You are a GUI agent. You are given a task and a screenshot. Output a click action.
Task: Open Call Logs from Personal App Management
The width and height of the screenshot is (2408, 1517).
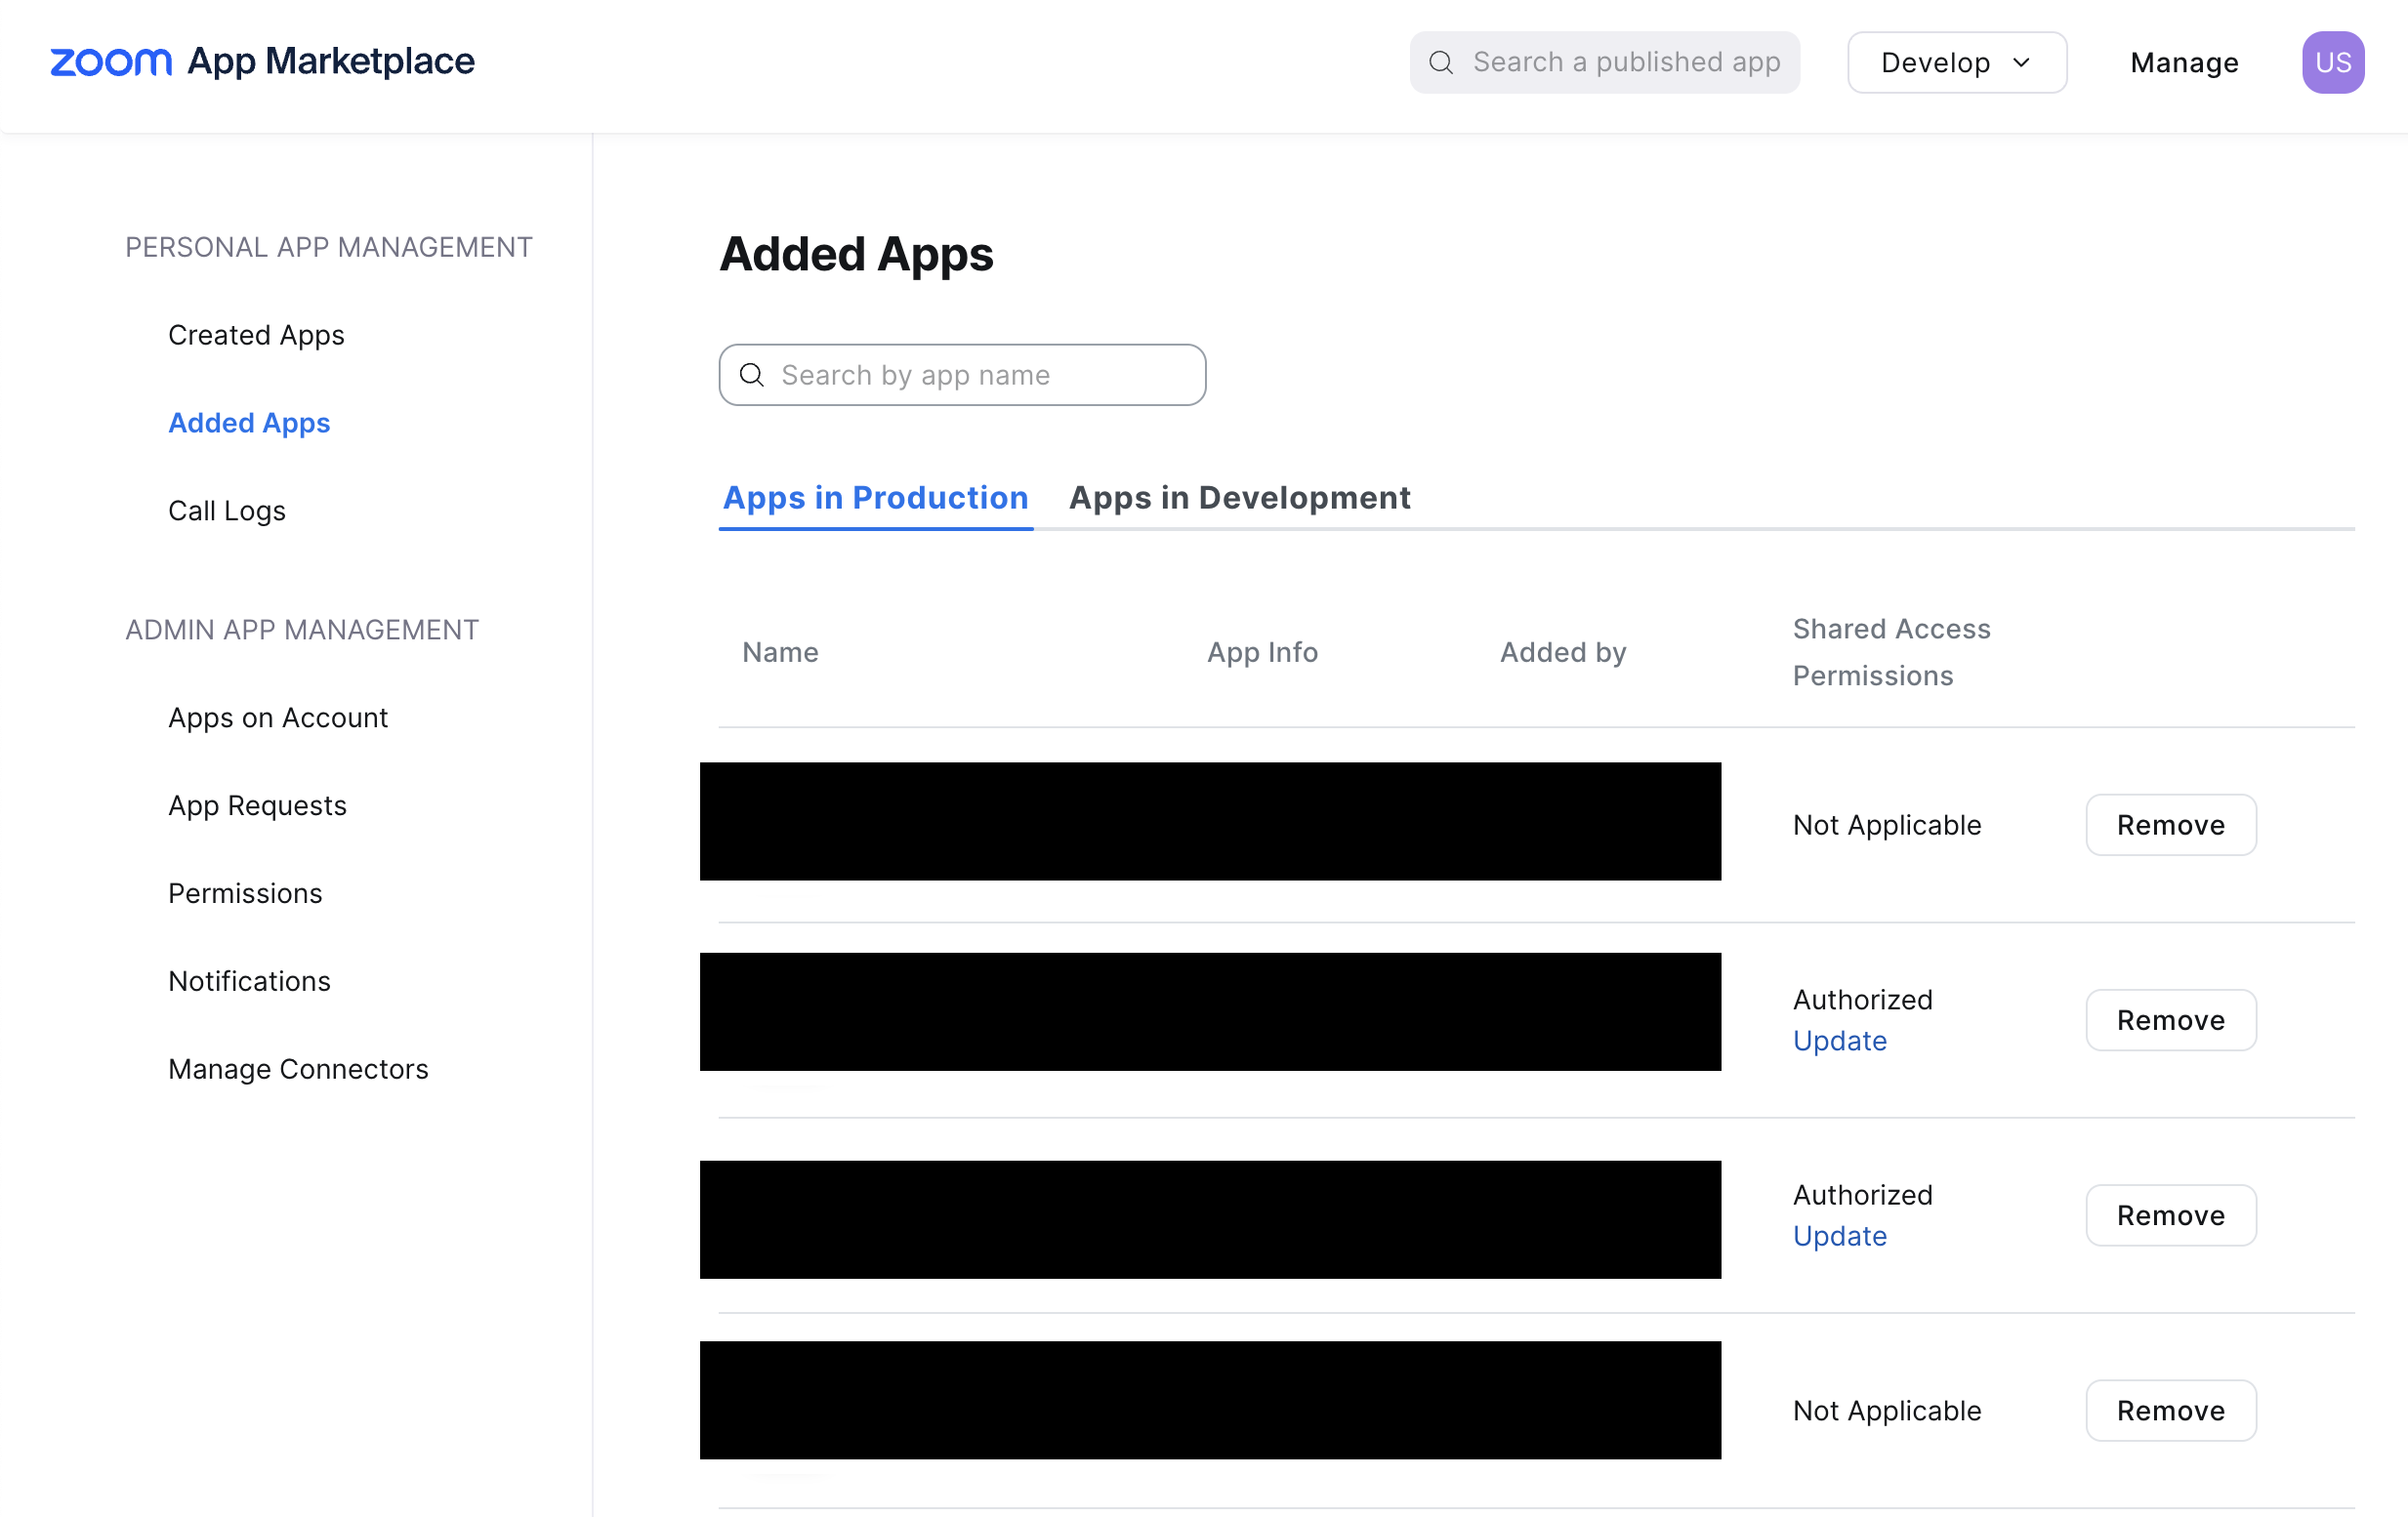pos(227,510)
